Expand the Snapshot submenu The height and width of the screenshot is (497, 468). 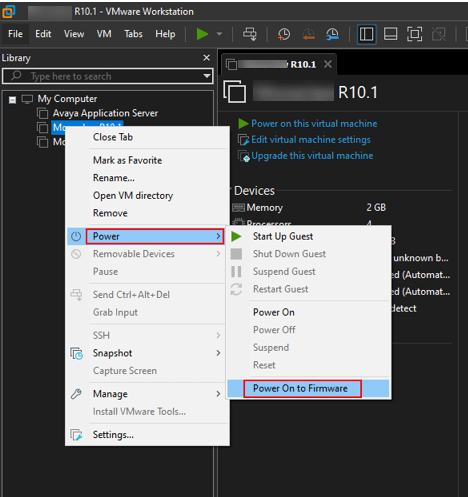click(x=147, y=353)
